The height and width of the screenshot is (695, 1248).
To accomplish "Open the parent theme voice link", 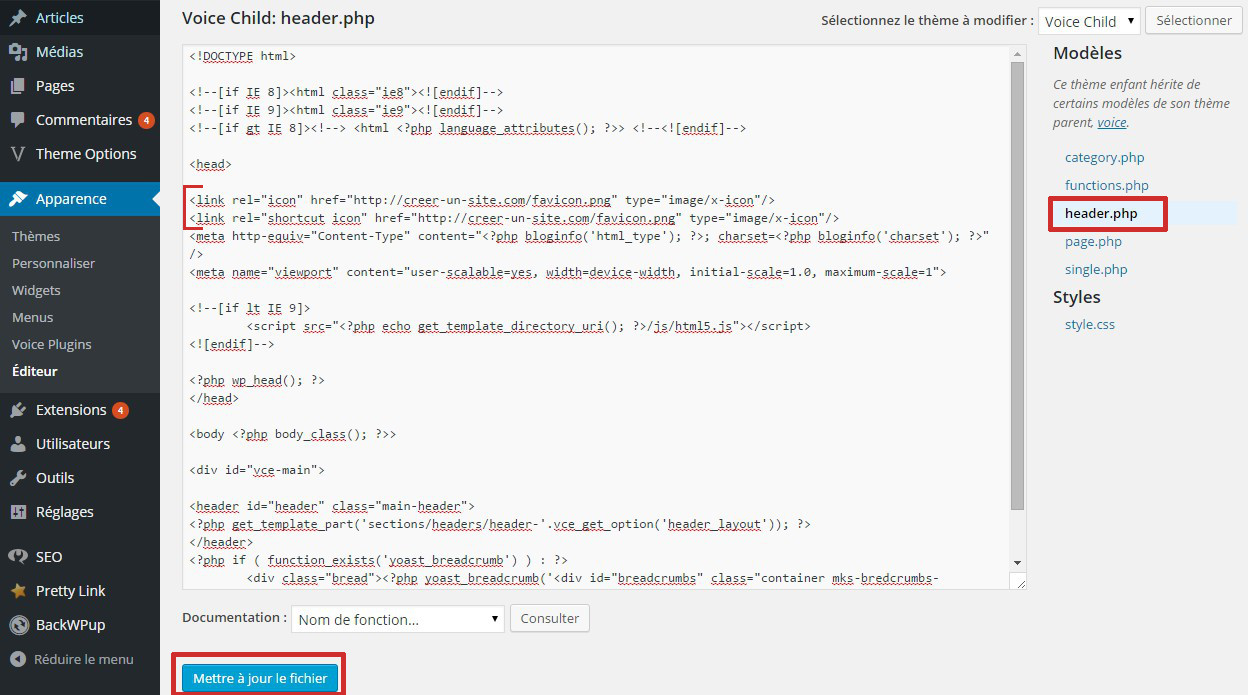I will coord(1111,123).
